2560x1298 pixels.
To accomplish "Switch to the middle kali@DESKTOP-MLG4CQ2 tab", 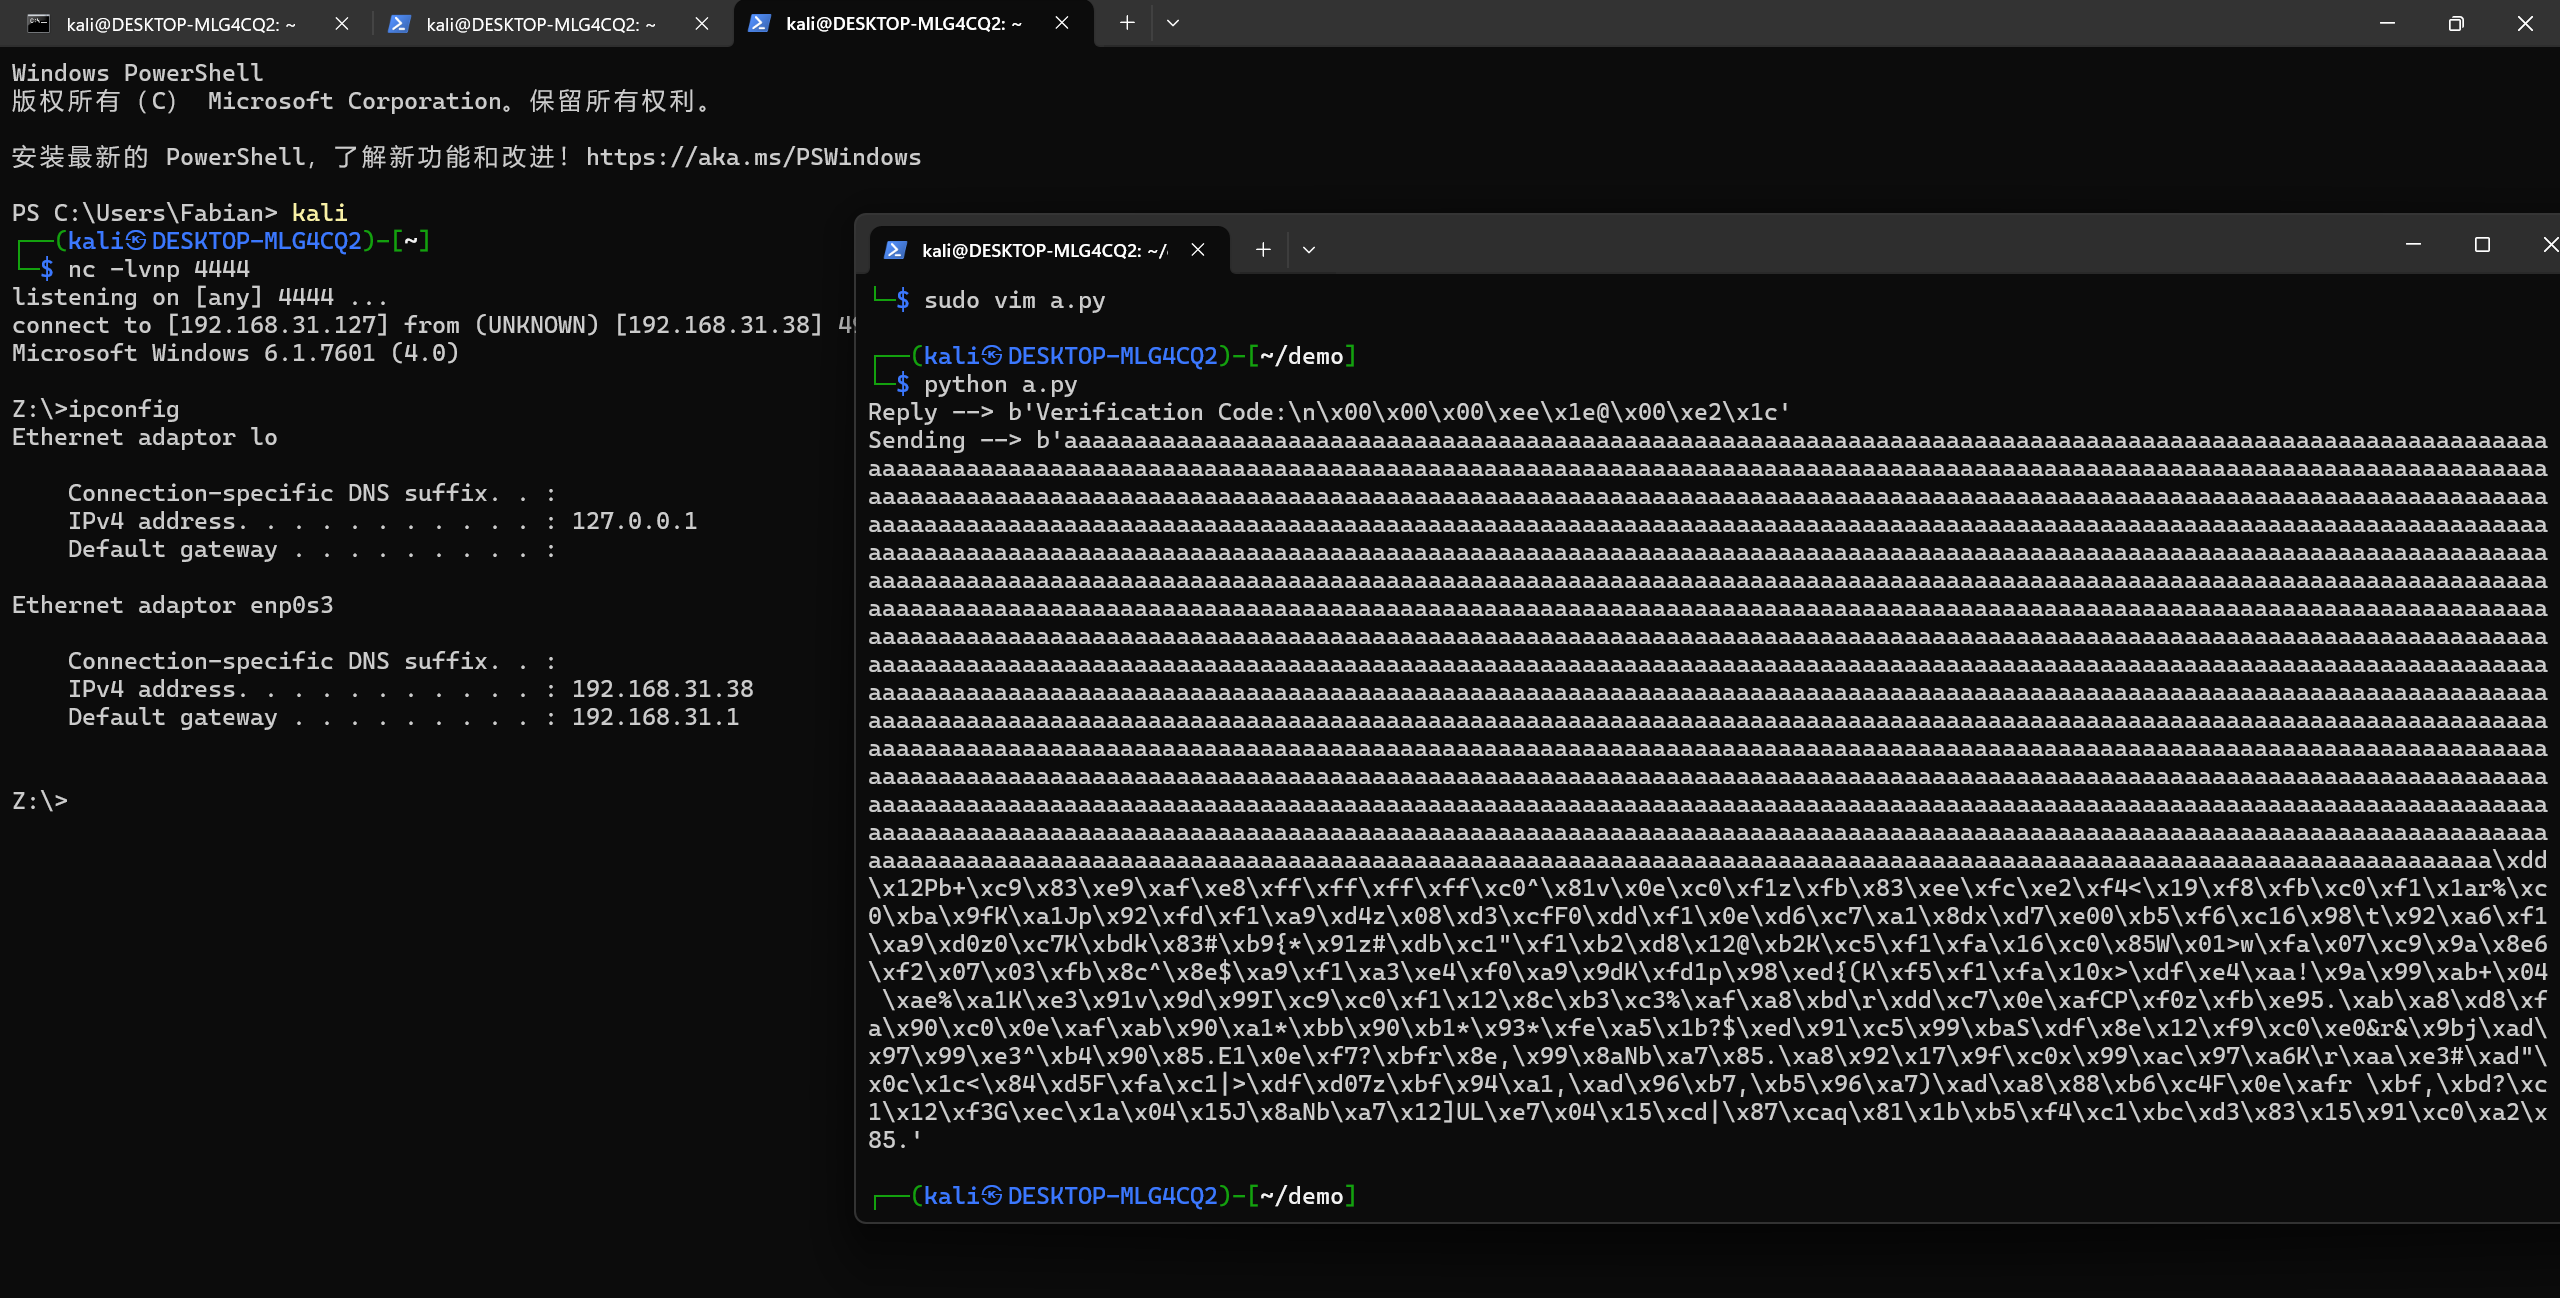I will (540, 24).
